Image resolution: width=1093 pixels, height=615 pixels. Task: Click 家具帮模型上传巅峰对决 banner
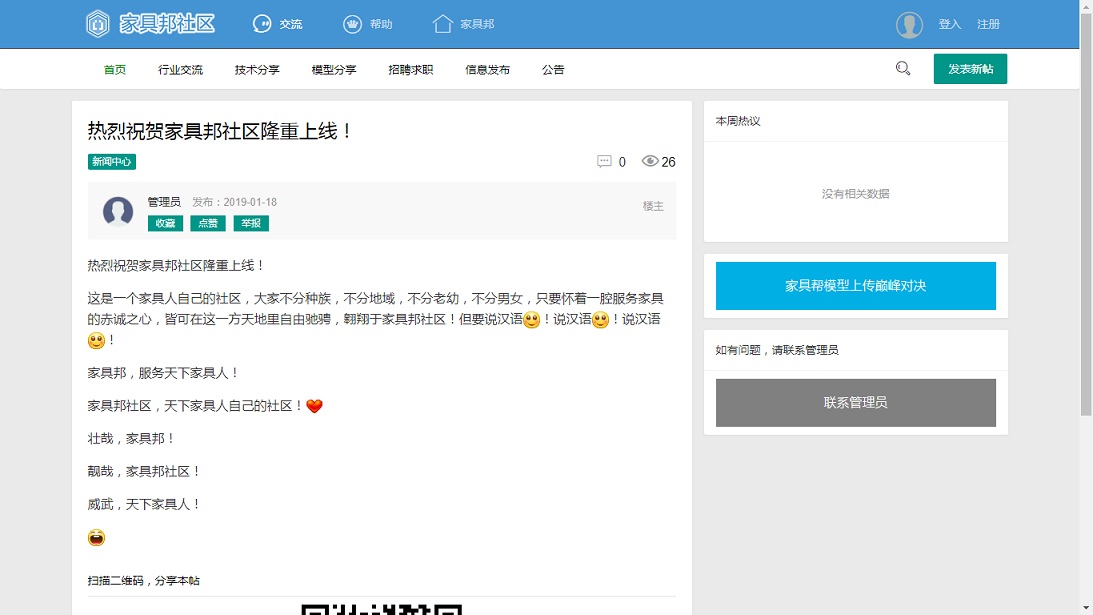point(855,286)
